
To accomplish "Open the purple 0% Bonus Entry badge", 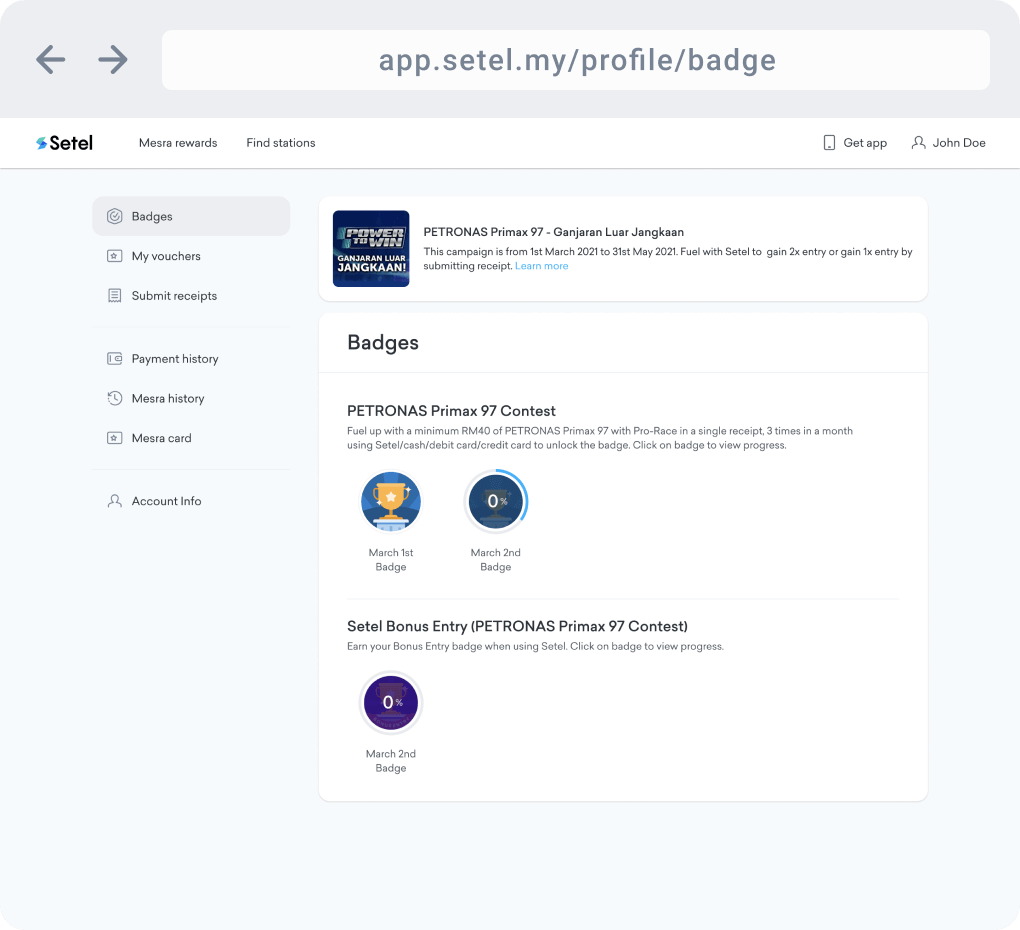I will [x=391, y=703].
